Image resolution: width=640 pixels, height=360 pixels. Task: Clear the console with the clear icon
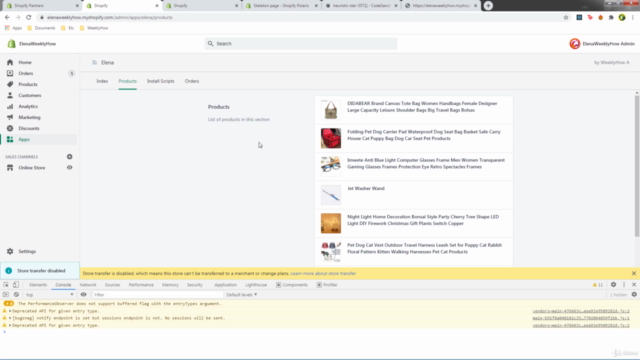(16, 295)
